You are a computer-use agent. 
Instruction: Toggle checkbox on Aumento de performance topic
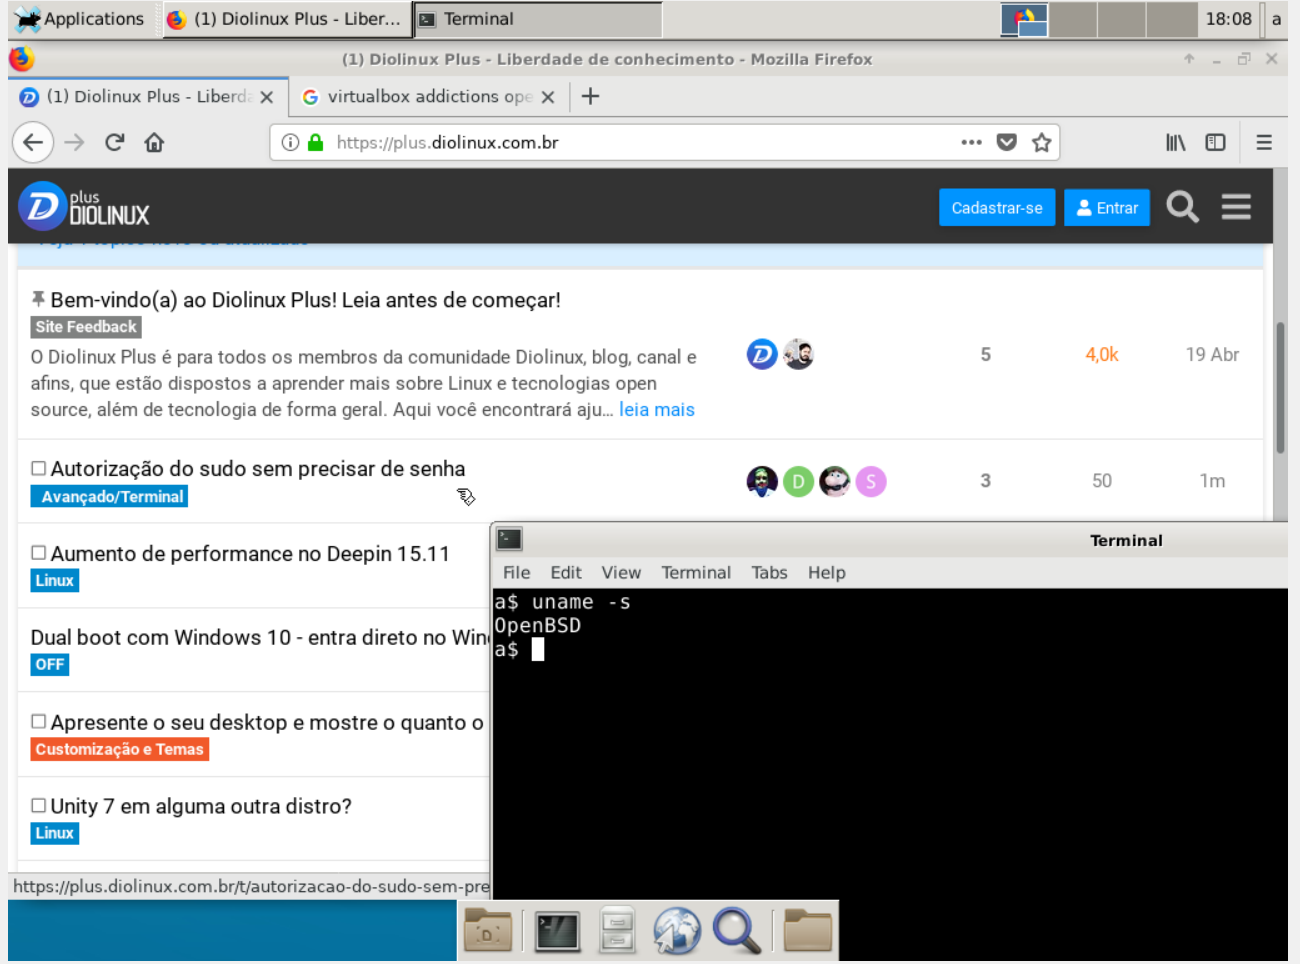[38, 552]
